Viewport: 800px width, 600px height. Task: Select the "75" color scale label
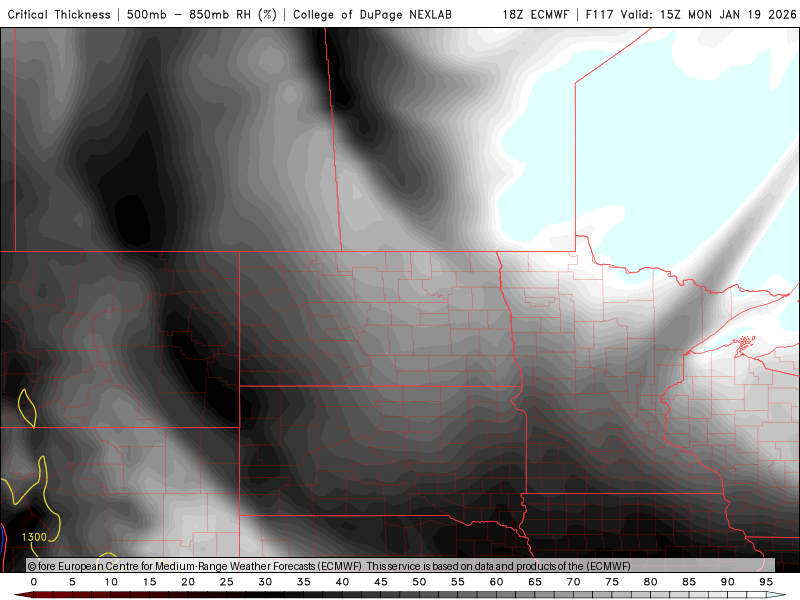click(x=612, y=582)
